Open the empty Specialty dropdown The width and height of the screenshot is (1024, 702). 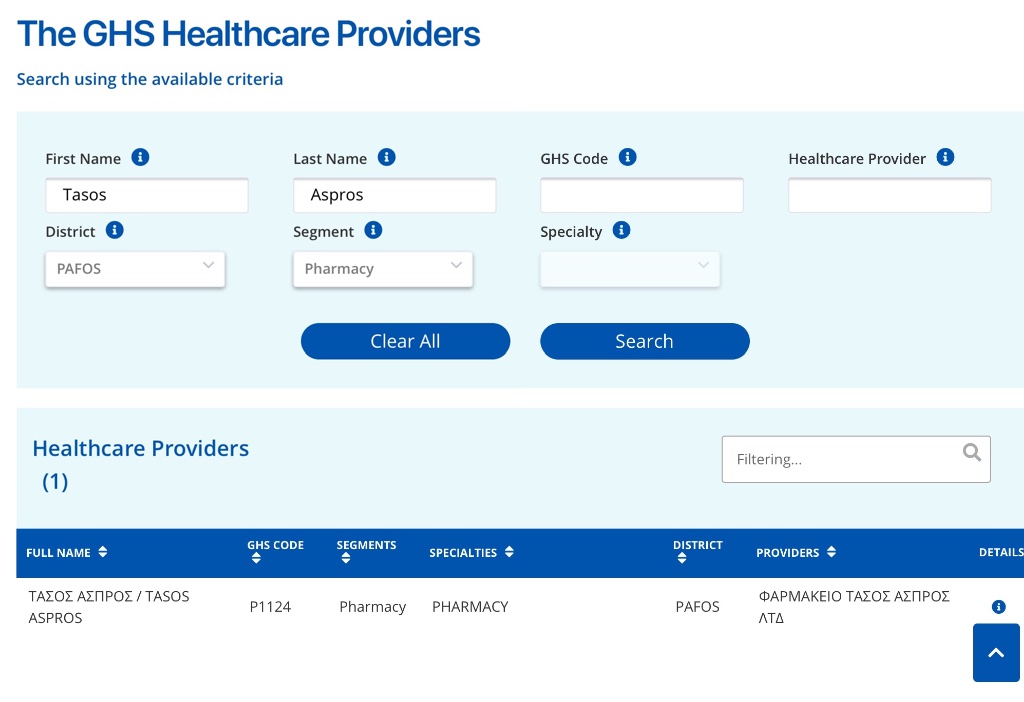pos(630,269)
